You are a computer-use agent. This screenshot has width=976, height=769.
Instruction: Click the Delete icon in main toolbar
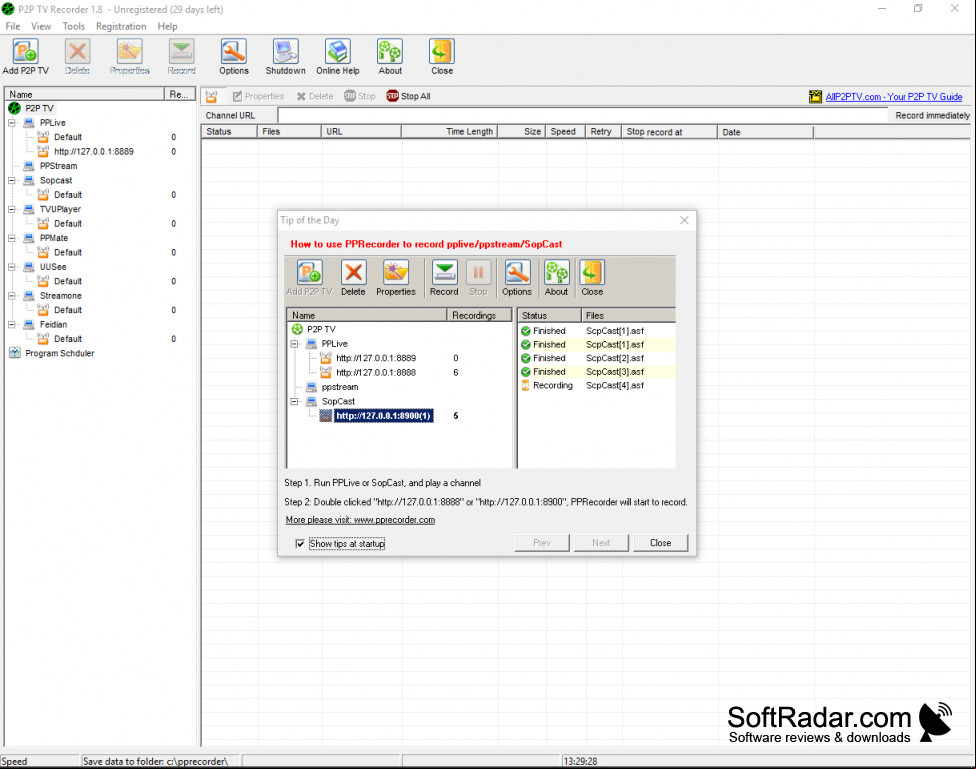tap(78, 57)
